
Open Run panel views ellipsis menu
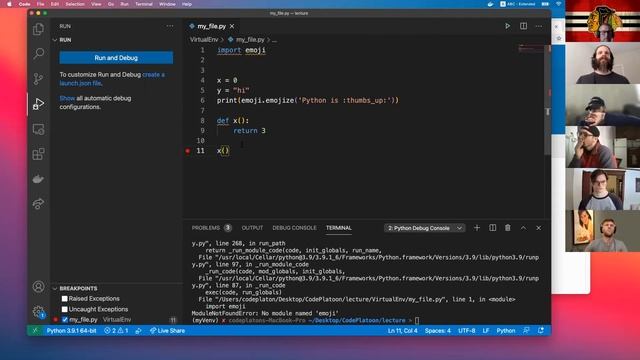point(170,26)
